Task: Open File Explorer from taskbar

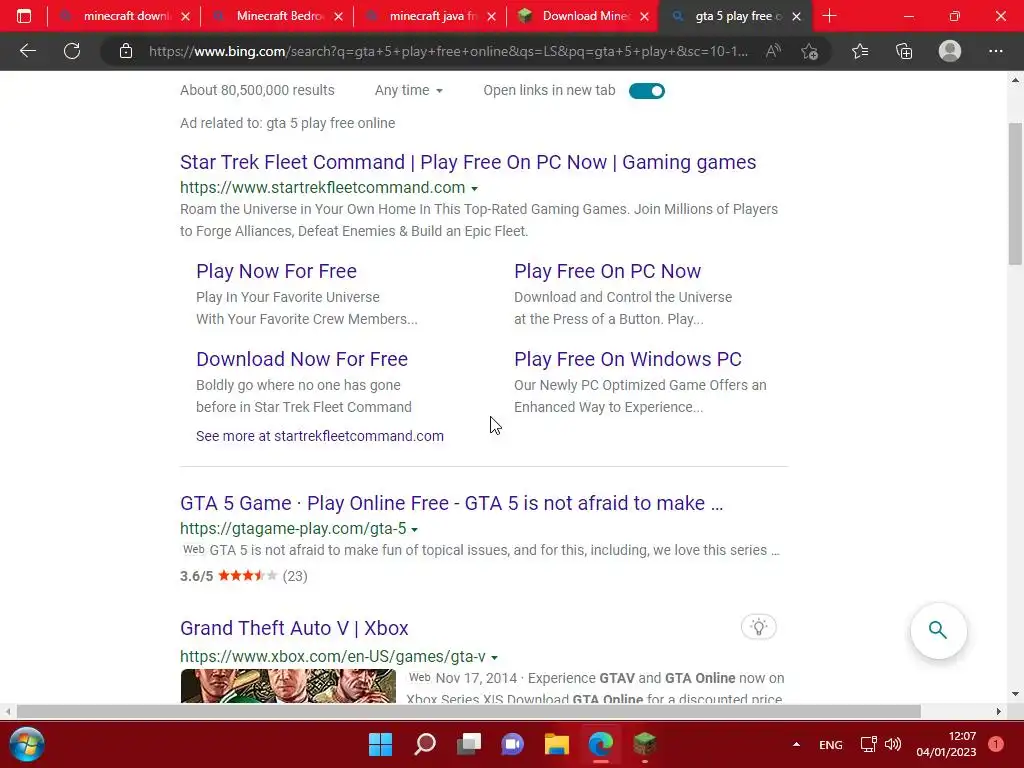Action: click(557, 744)
